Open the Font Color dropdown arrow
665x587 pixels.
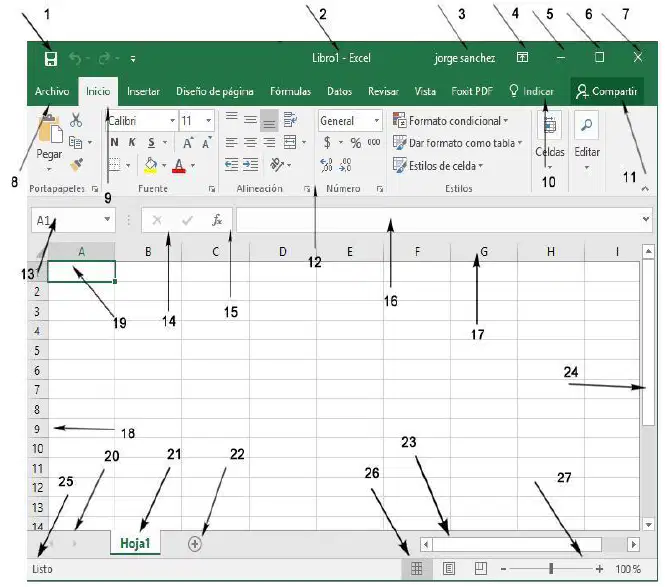click(193, 165)
